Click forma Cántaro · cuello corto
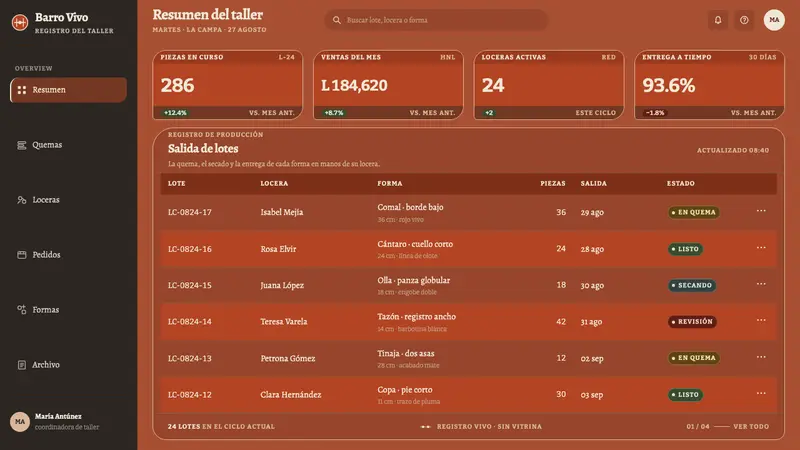Screen dimensions: 800x450 (415, 244)
